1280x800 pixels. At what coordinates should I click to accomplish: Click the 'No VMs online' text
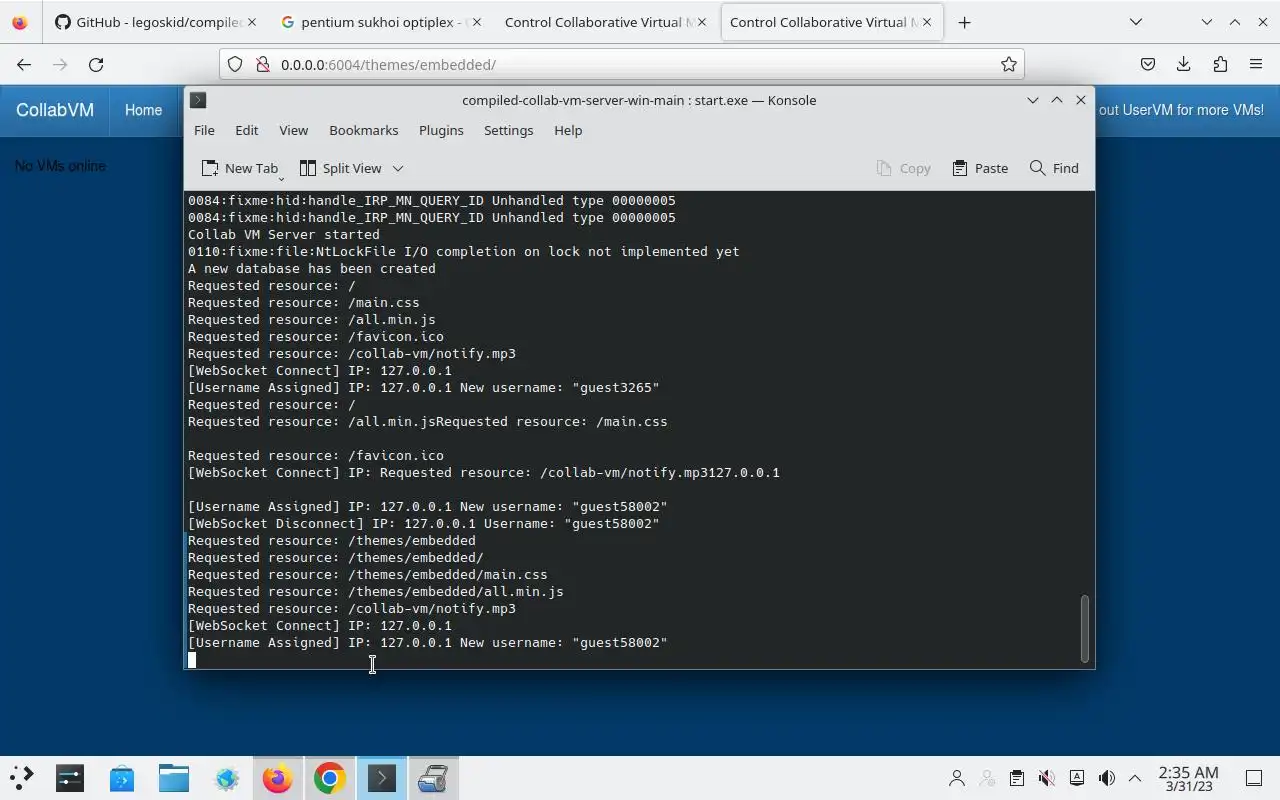tap(60, 166)
